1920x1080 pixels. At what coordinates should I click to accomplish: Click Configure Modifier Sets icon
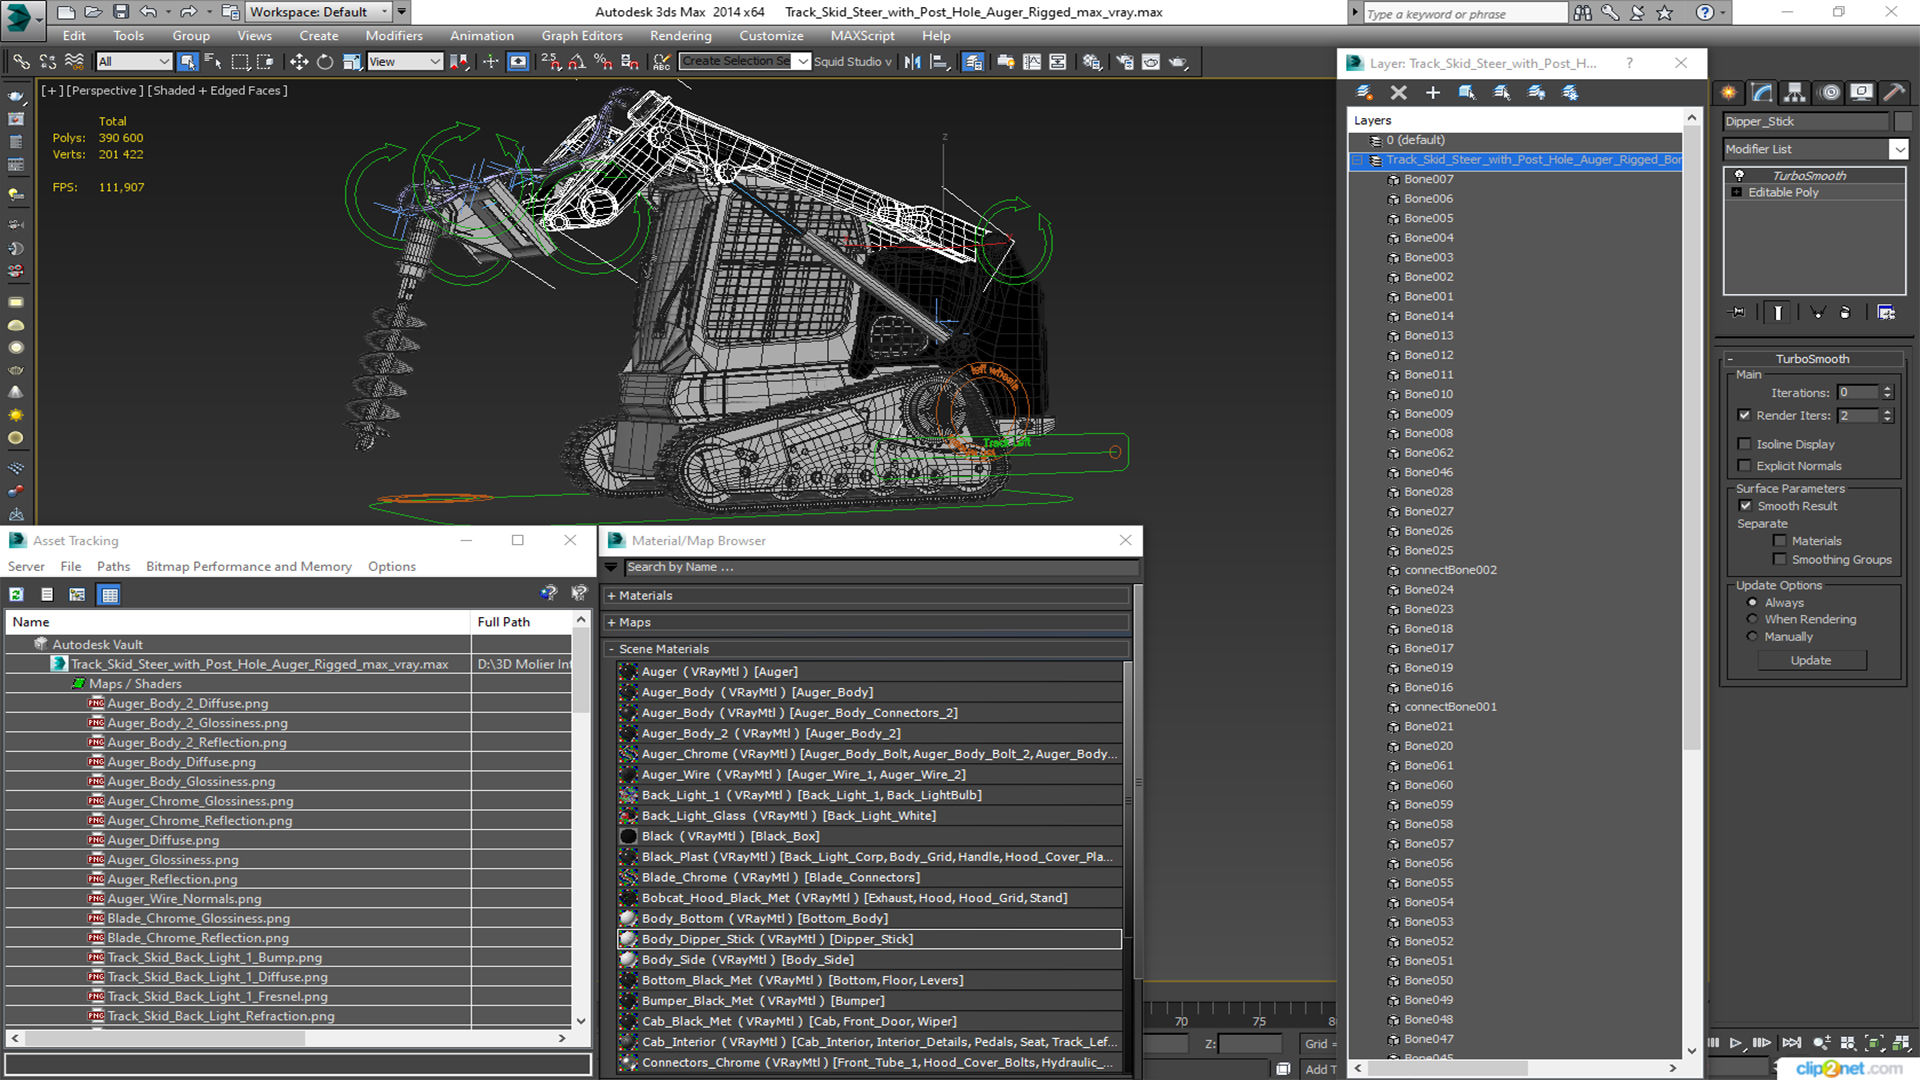pos(1886,313)
